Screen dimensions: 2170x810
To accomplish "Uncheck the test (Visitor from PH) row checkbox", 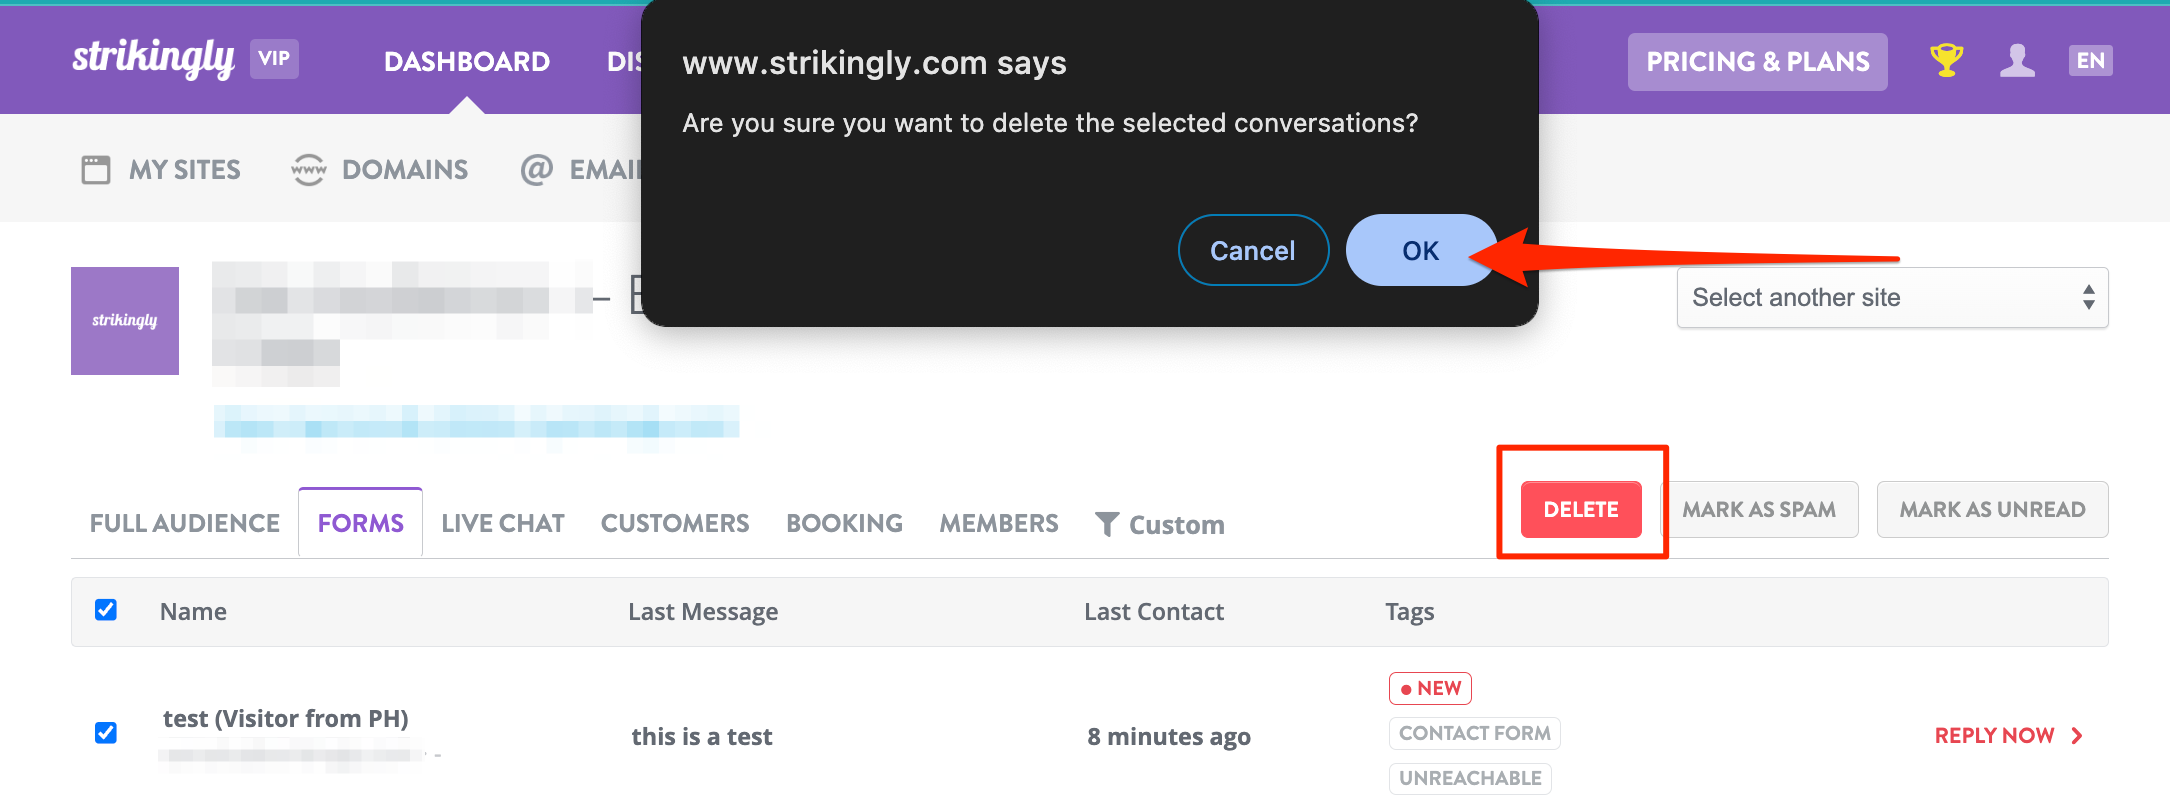I will coord(106,733).
